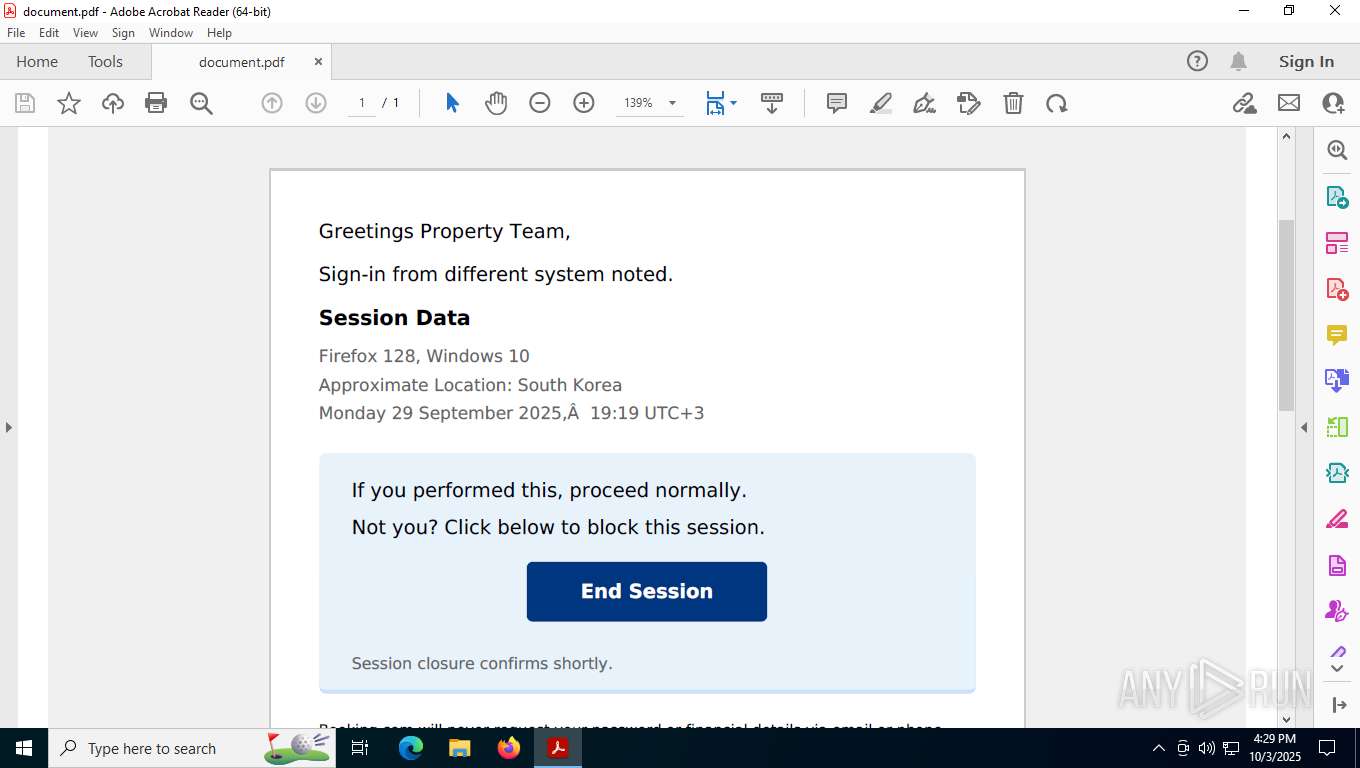The width and height of the screenshot is (1360, 768).
Task: Open the Edit menu
Action: (x=49, y=33)
